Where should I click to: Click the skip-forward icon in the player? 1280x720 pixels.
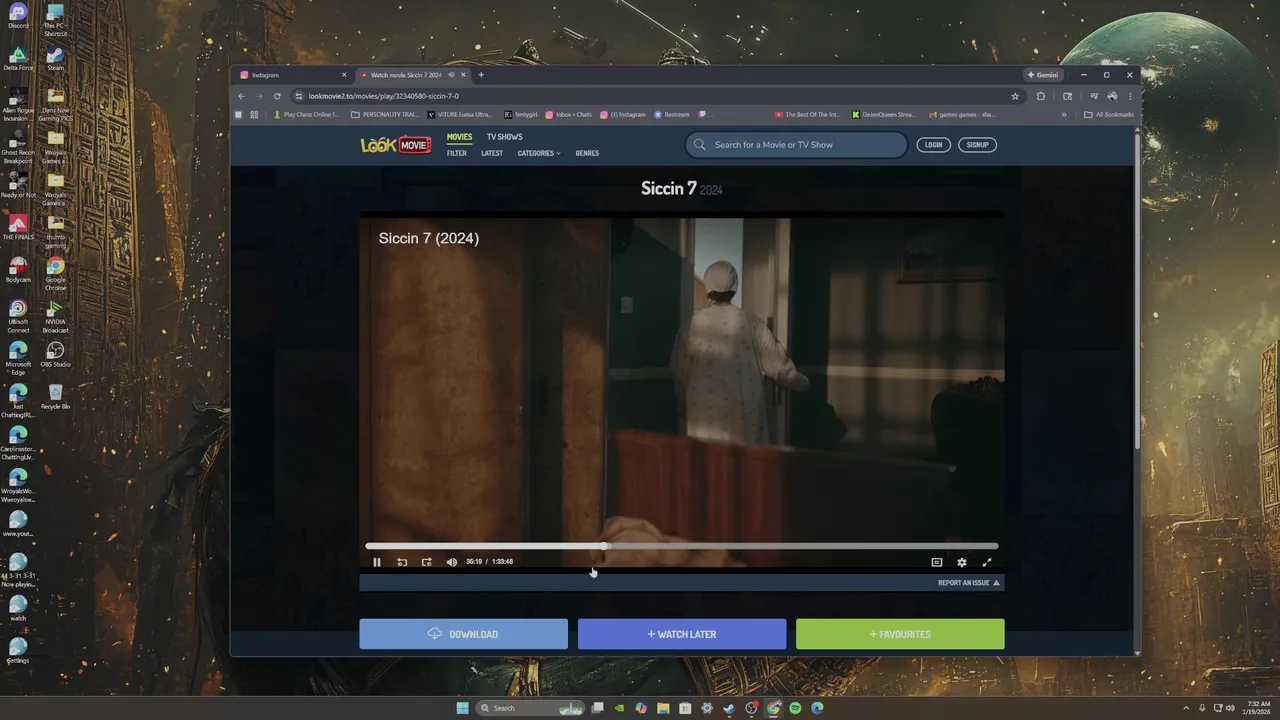(x=427, y=562)
